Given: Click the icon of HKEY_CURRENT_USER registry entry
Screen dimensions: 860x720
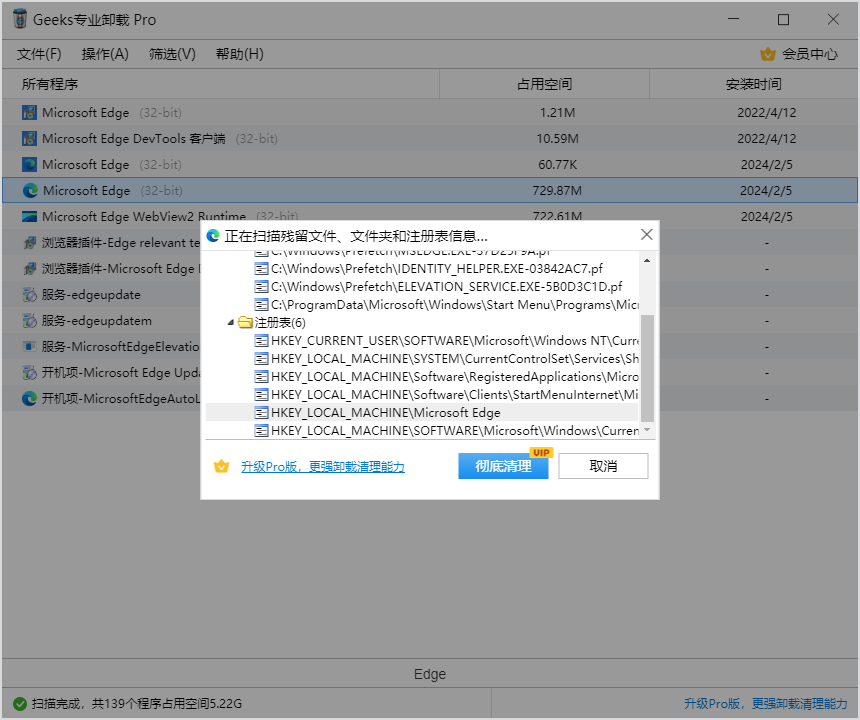Looking at the screenshot, I should tap(261, 341).
